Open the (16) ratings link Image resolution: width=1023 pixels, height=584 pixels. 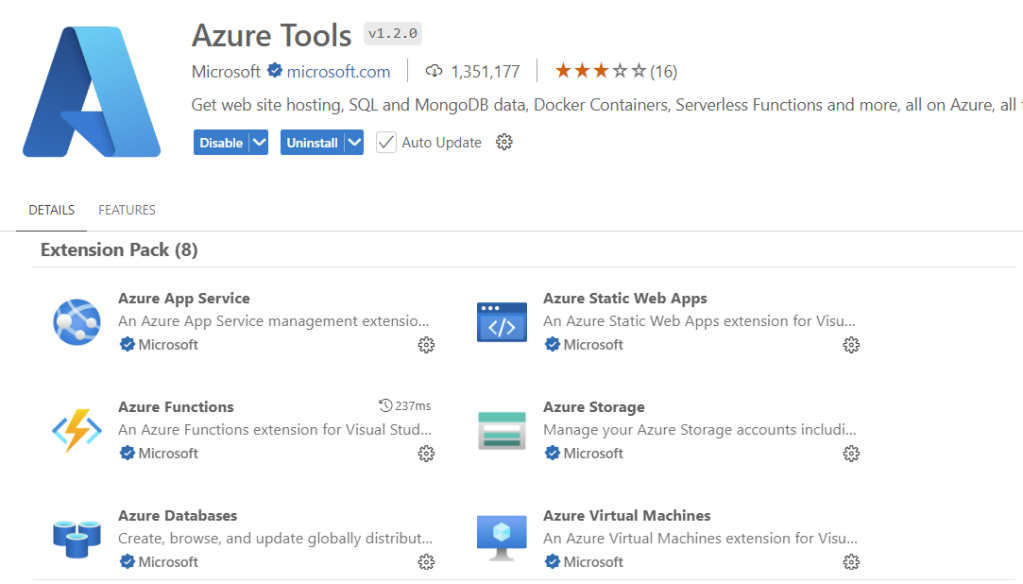(x=665, y=71)
